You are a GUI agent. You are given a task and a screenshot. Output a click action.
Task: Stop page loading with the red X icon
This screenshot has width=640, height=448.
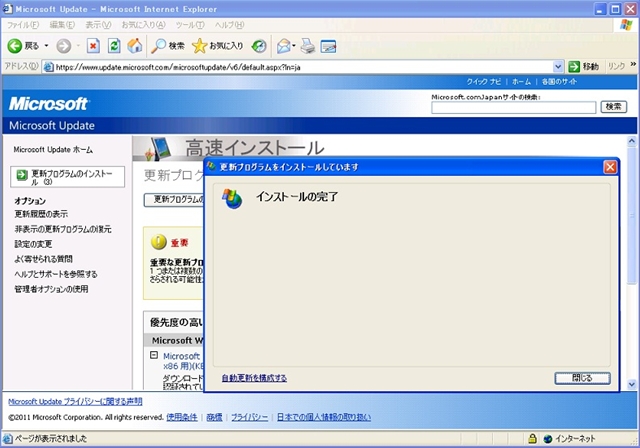pyautogui.click(x=93, y=46)
